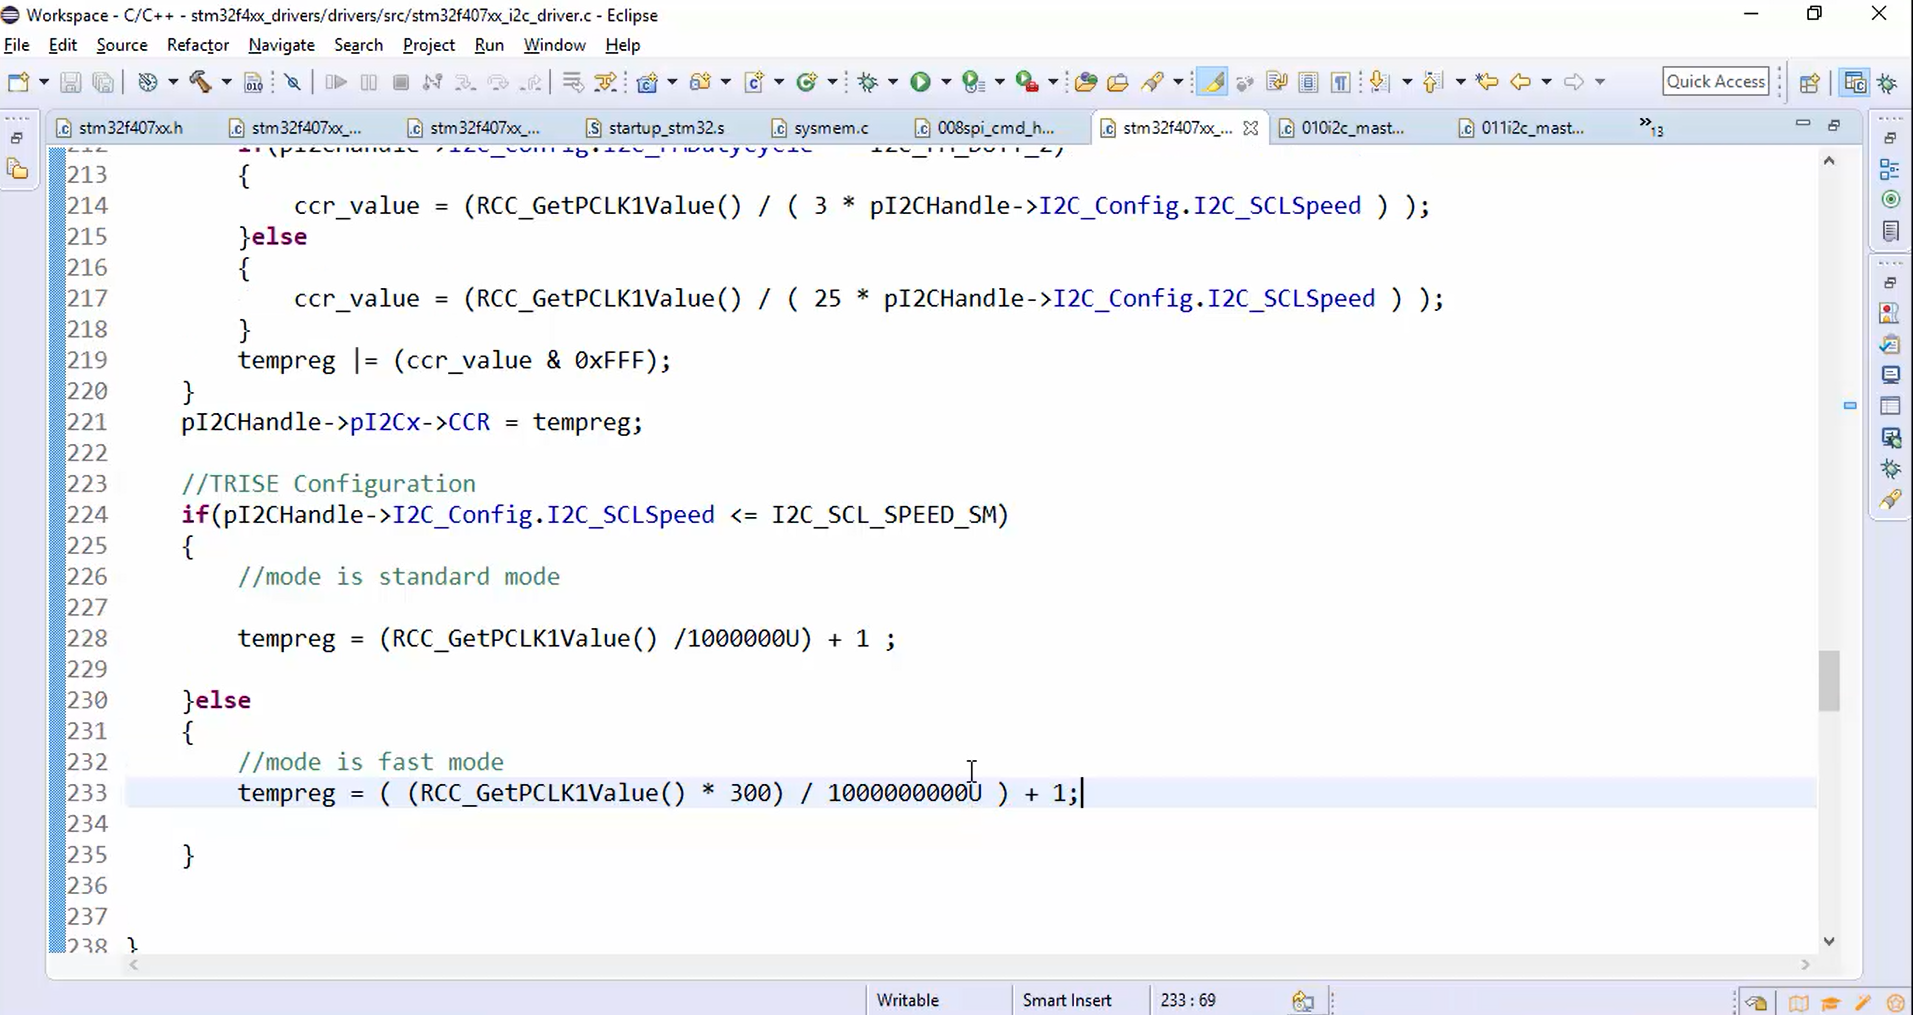Click the editor scroll down arrow
The image size is (1913, 1015).
click(1829, 941)
